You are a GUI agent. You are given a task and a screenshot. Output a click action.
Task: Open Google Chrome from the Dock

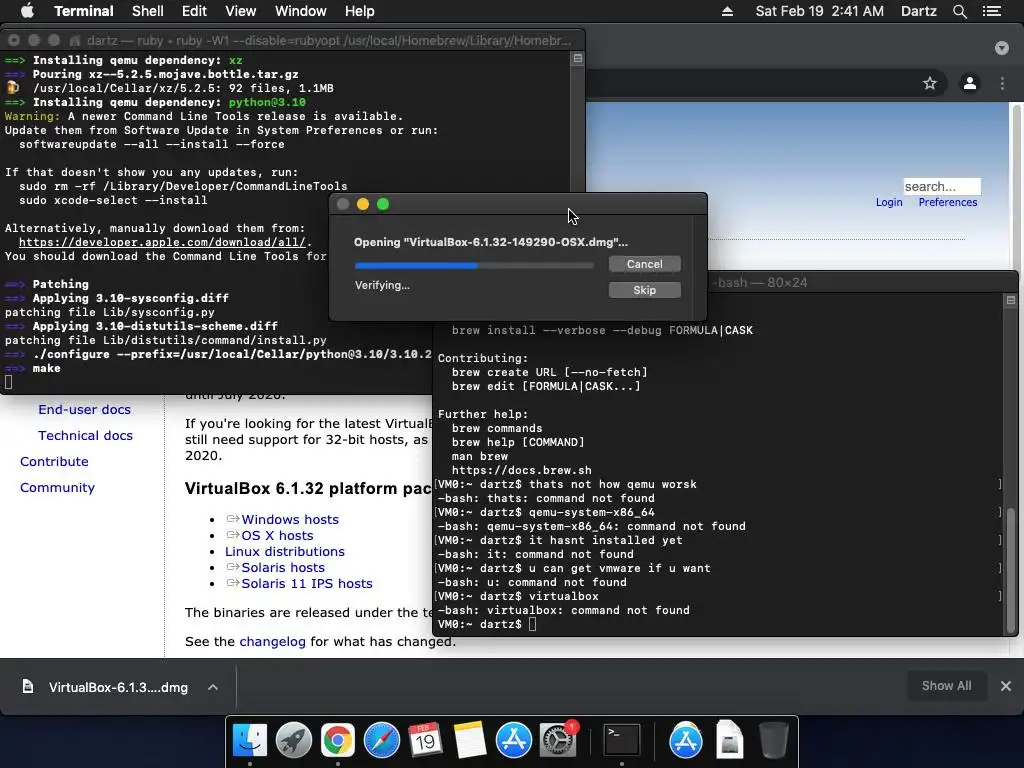(338, 740)
